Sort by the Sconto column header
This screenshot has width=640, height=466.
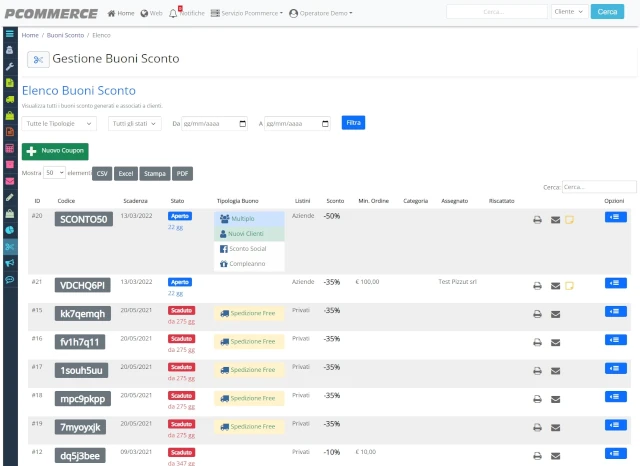pos(335,201)
